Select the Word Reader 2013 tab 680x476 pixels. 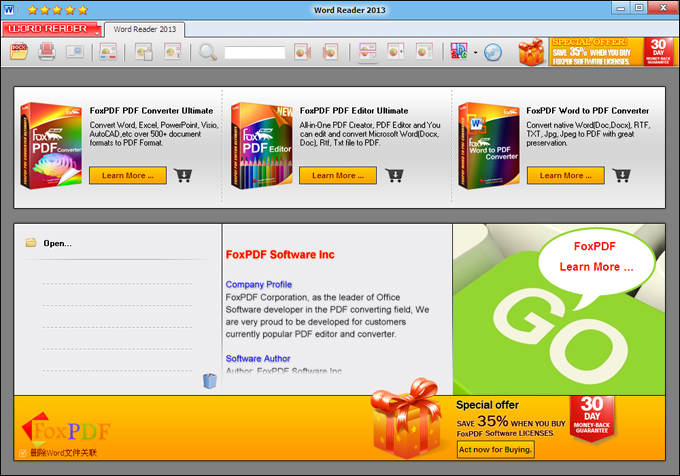(x=145, y=29)
